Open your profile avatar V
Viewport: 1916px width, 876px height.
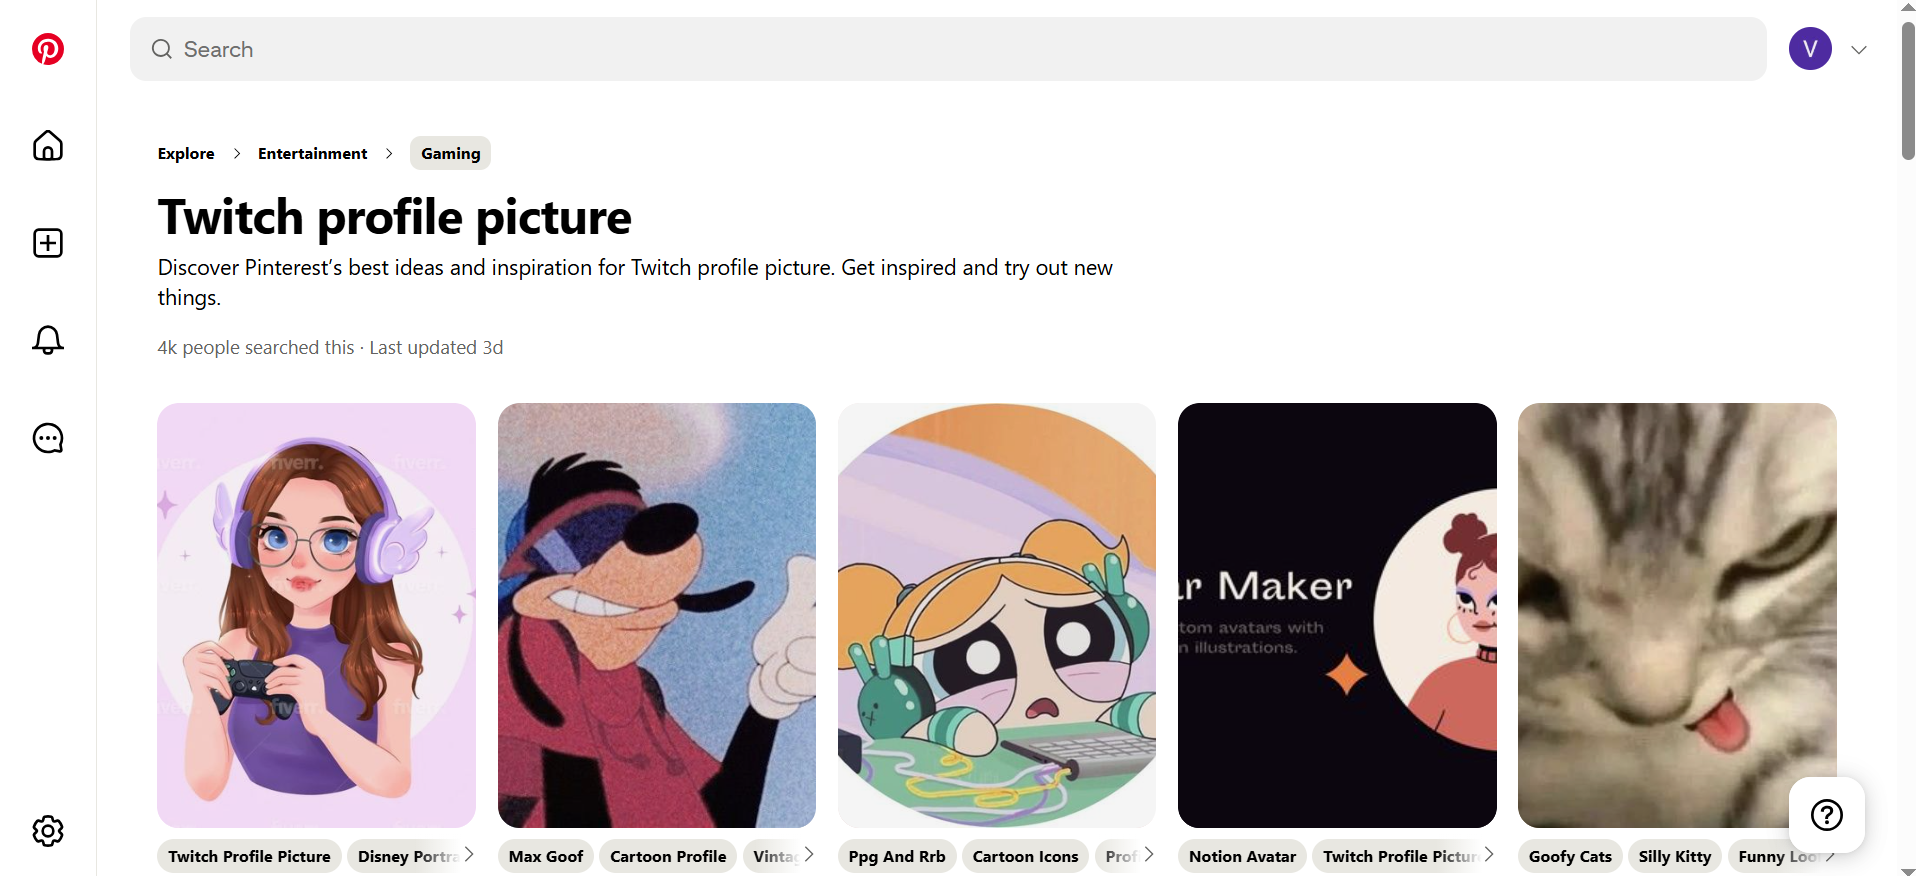(1810, 48)
